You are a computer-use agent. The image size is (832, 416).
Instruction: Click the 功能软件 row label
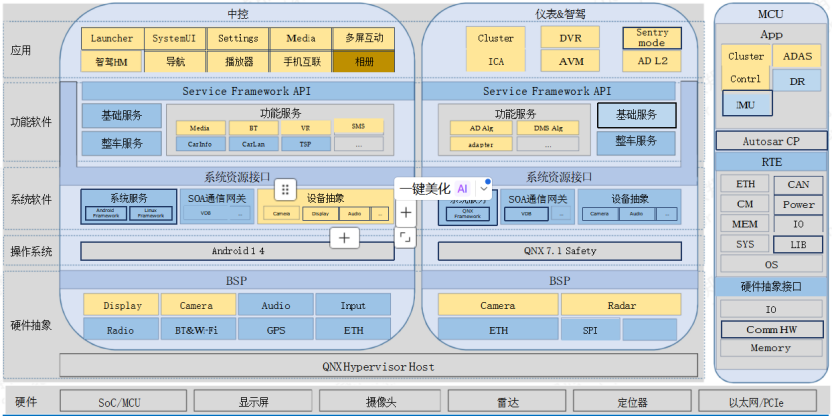31,122
